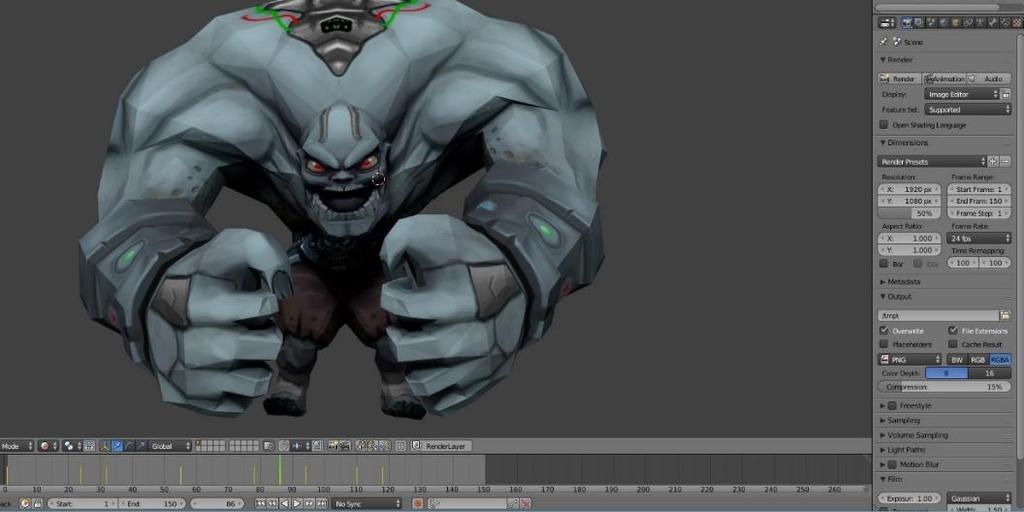Select RGB color mode
The image size is (1024, 512).
coord(978,359)
